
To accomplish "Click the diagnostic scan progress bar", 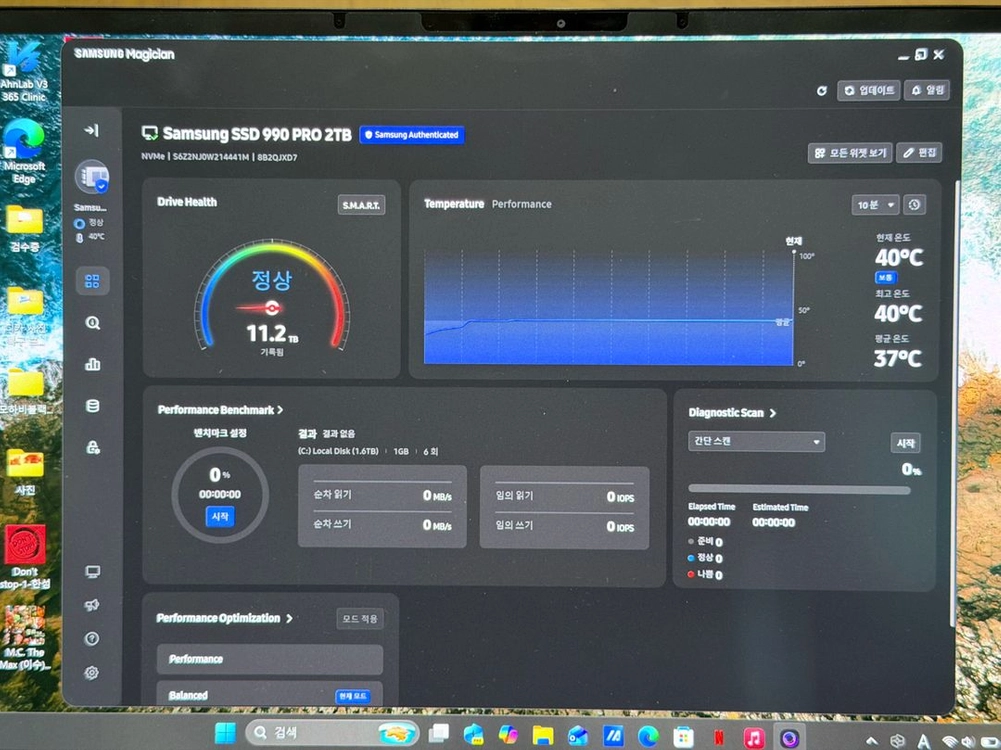I will (799, 490).
